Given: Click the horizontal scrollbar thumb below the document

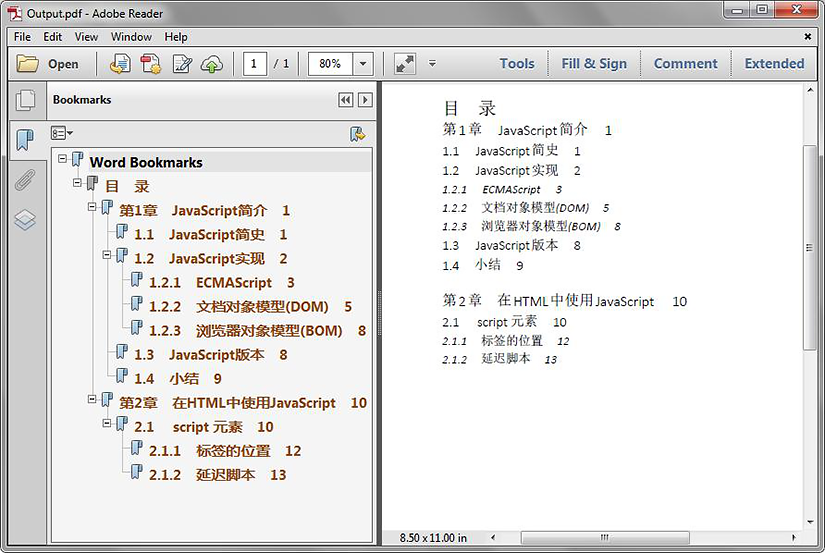Looking at the screenshot, I should coord(605,538).
